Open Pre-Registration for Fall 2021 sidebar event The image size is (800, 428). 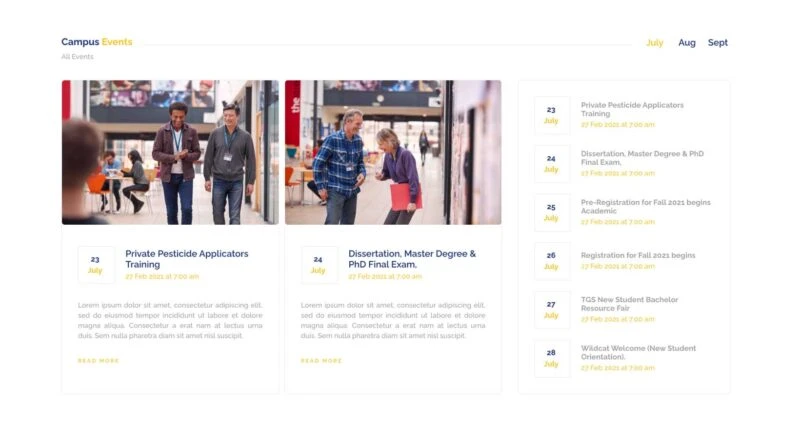[645, 206]
